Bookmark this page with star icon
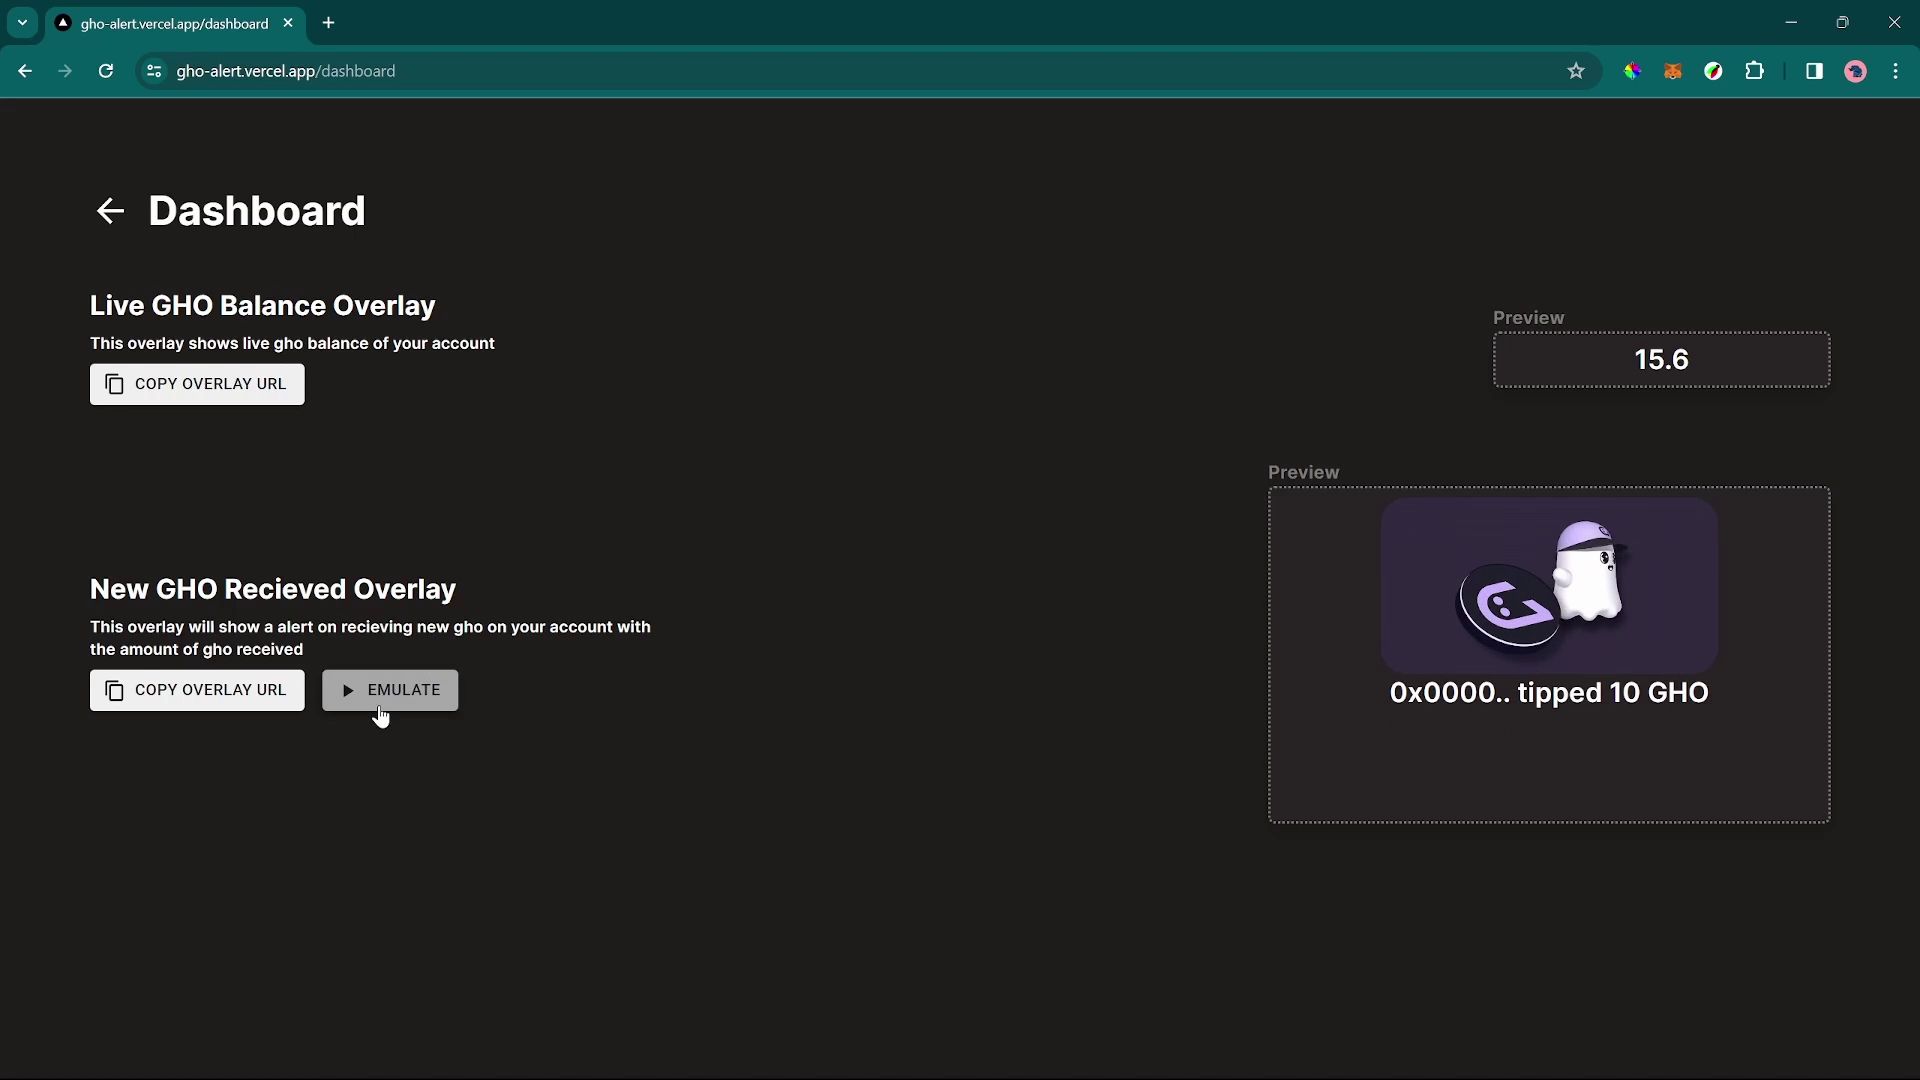Image resolution: width=1920 pixels, height=1080 pixels. point(1576,71)
